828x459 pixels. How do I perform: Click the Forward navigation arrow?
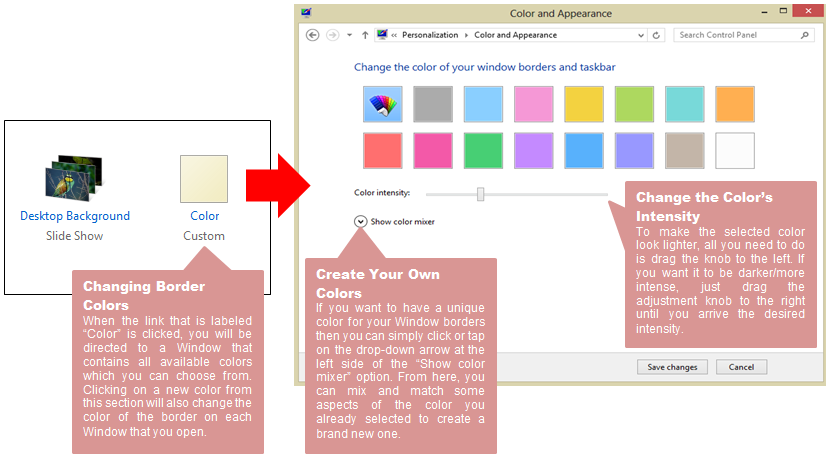[x=331, y=35]
